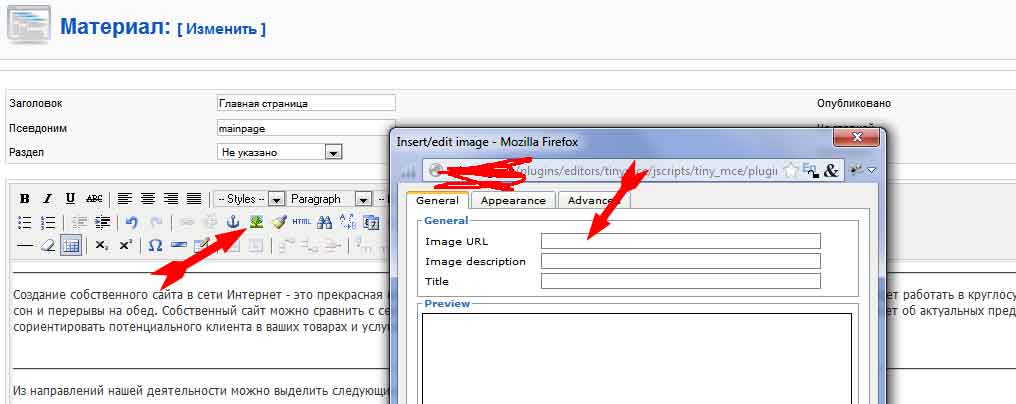Click the image Preview box

[636, 358]
